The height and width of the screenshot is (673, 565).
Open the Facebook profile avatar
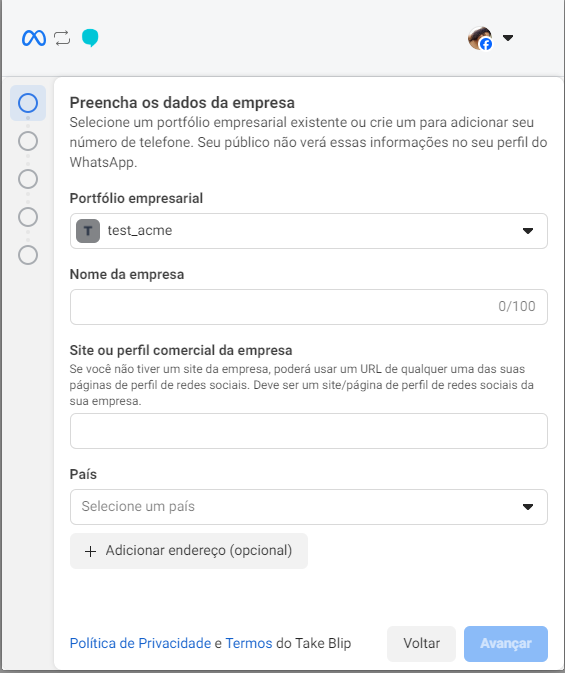coord(480,38)
